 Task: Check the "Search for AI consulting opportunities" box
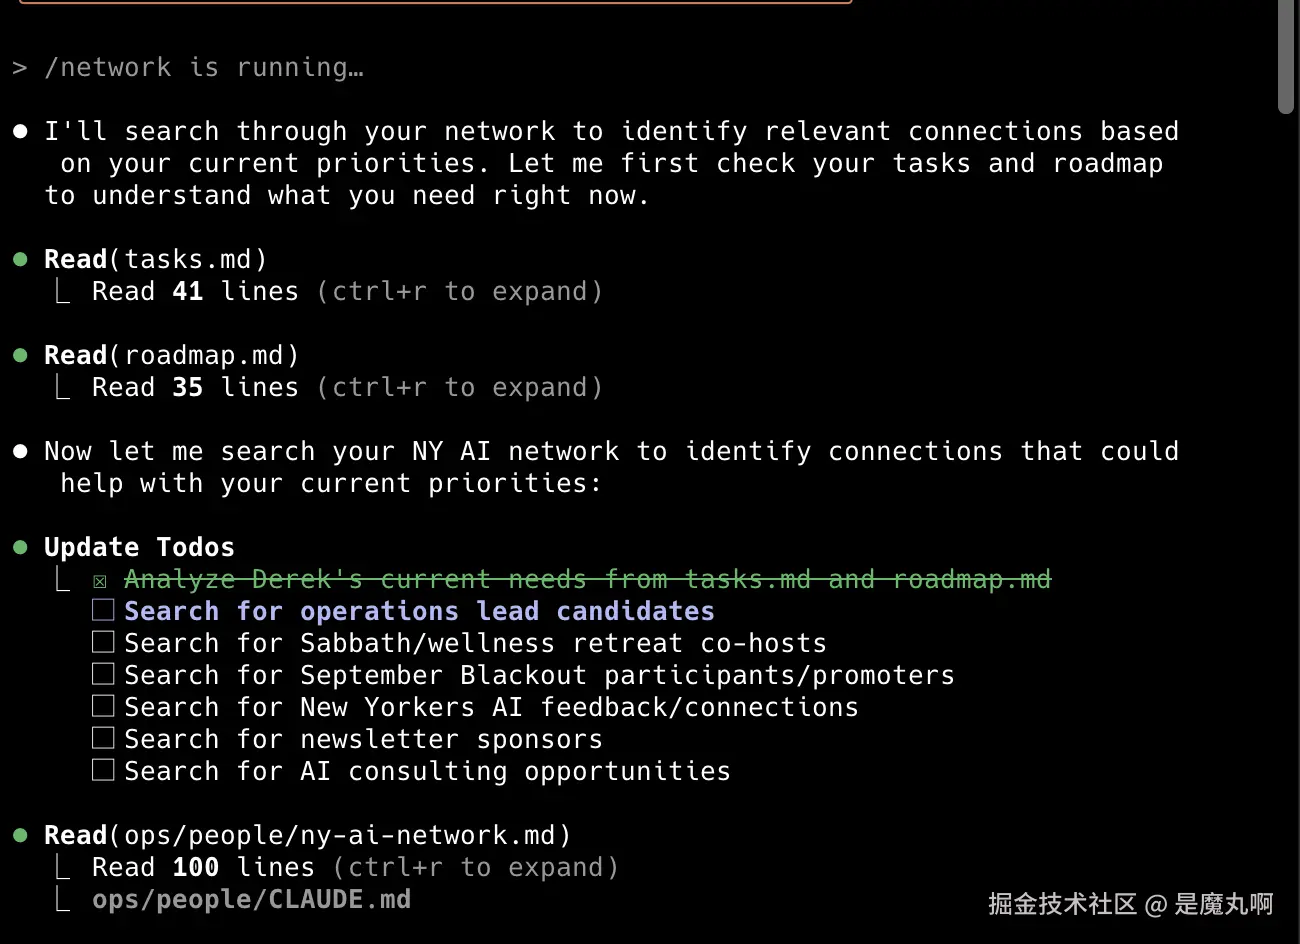click(103, 770)
